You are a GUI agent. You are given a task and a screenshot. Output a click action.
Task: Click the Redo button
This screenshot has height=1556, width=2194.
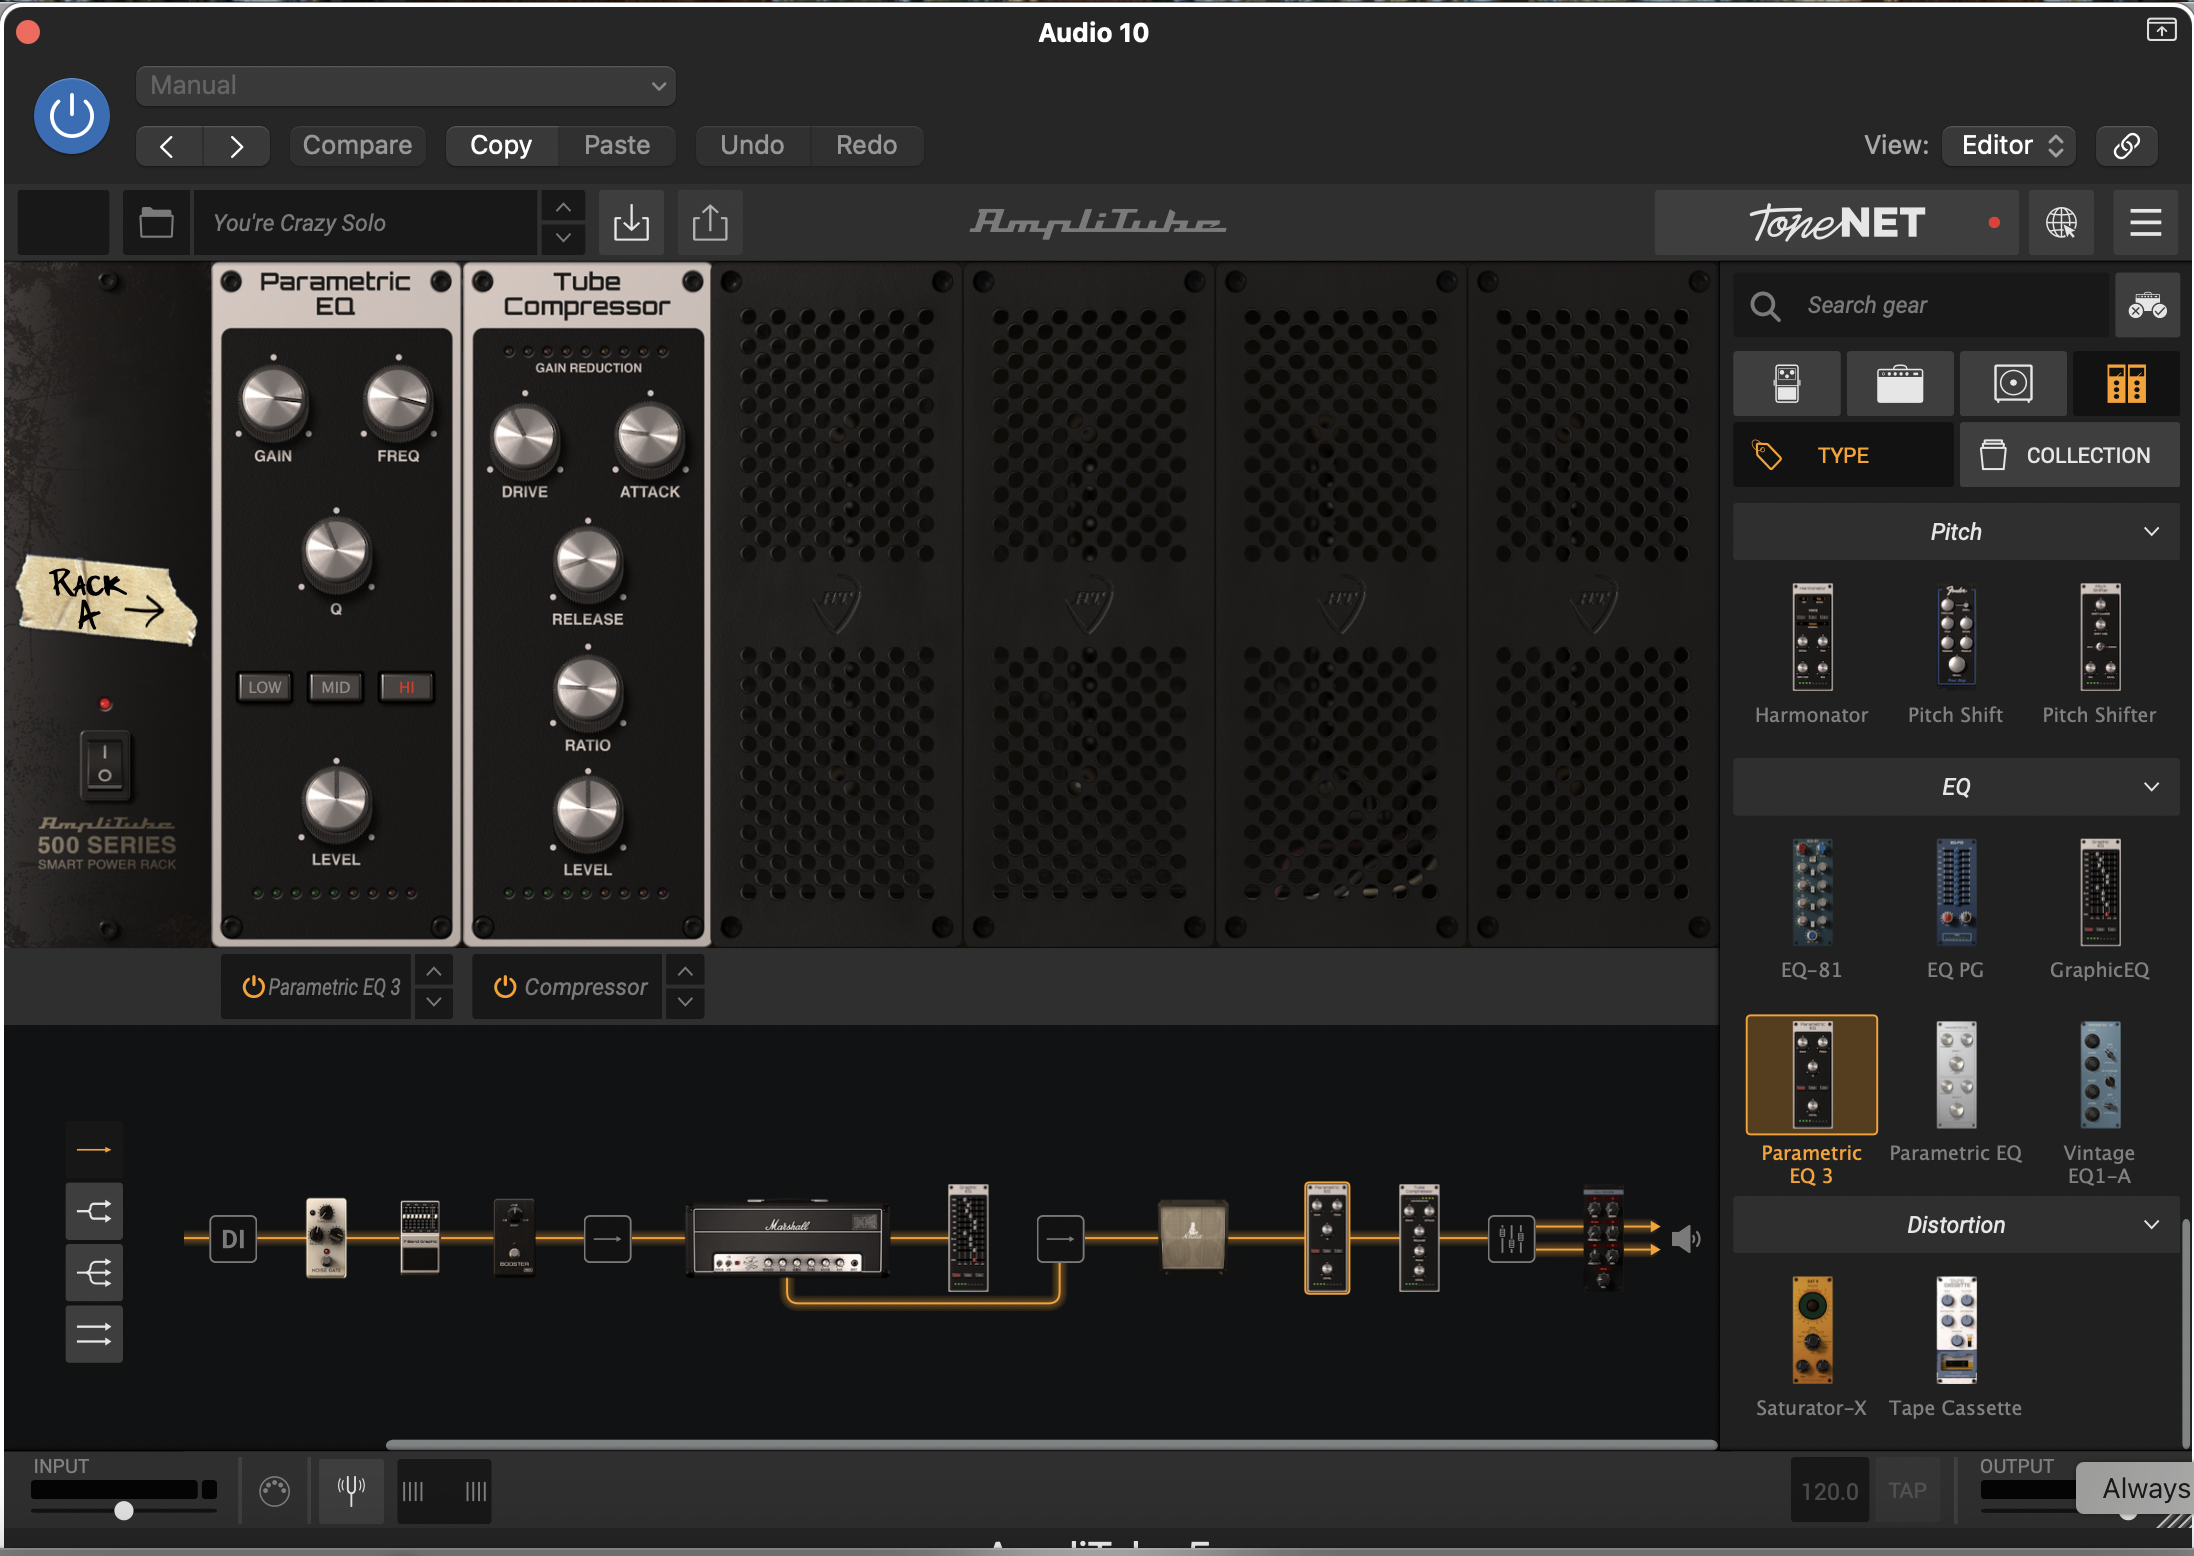click(x=866, y=146)
